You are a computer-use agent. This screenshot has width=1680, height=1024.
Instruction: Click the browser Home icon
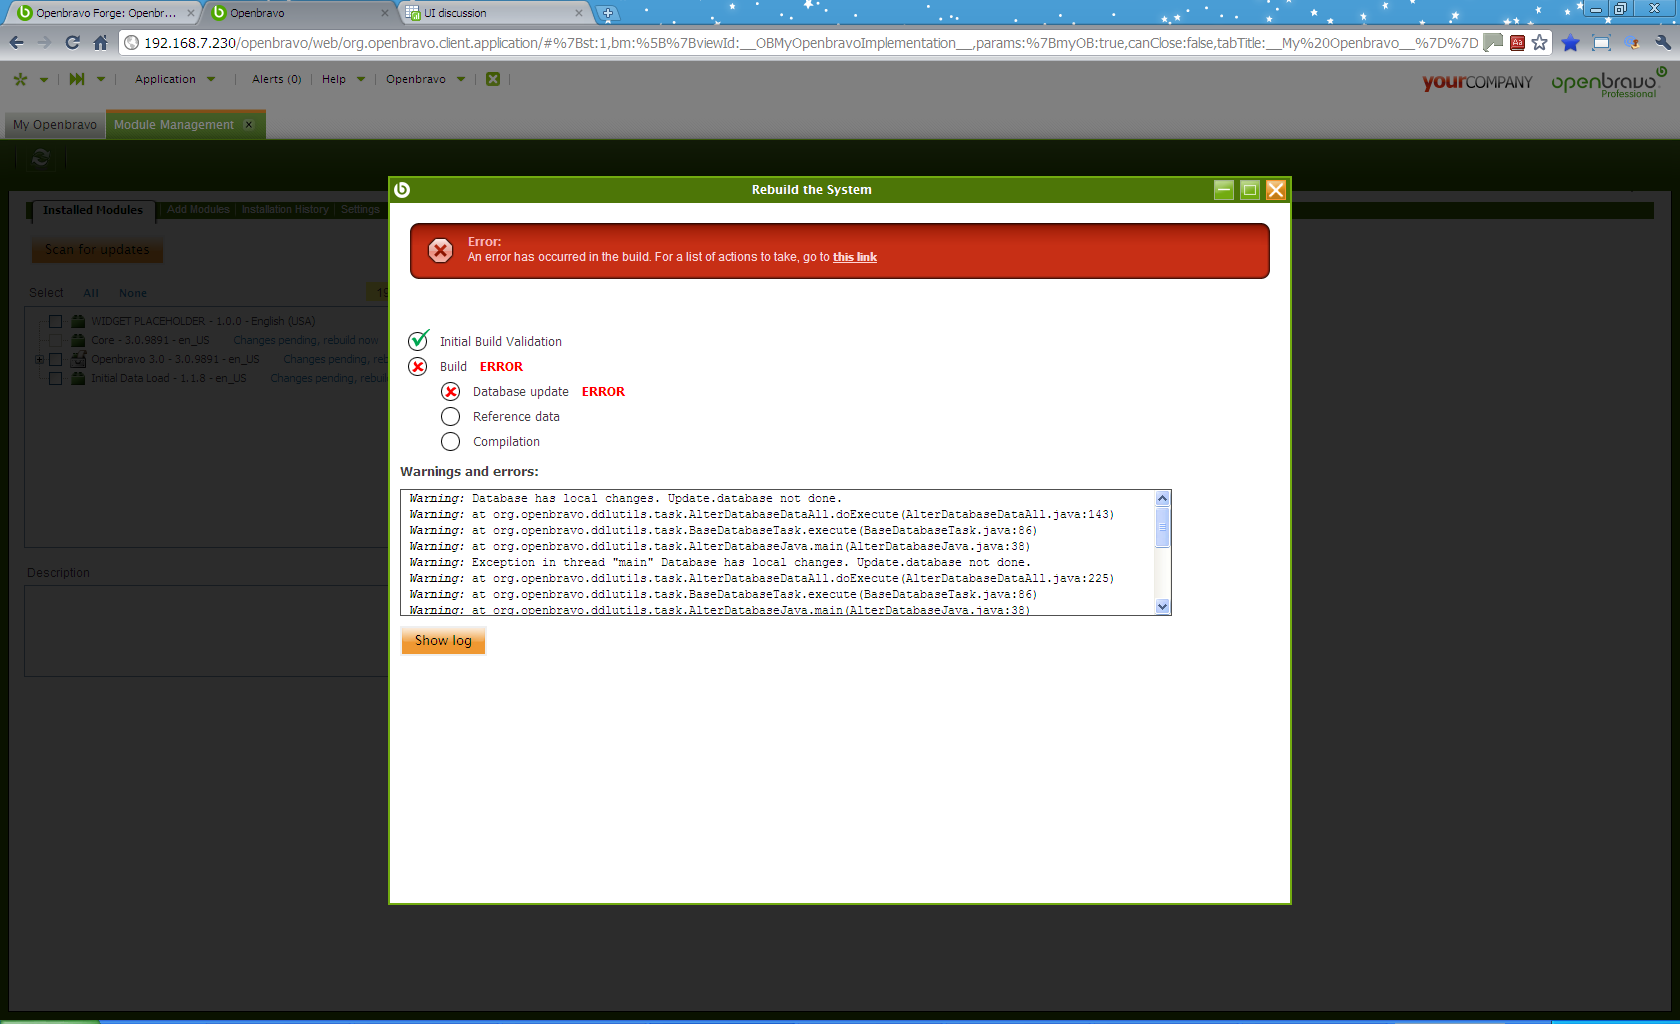(x=100, y=42)
